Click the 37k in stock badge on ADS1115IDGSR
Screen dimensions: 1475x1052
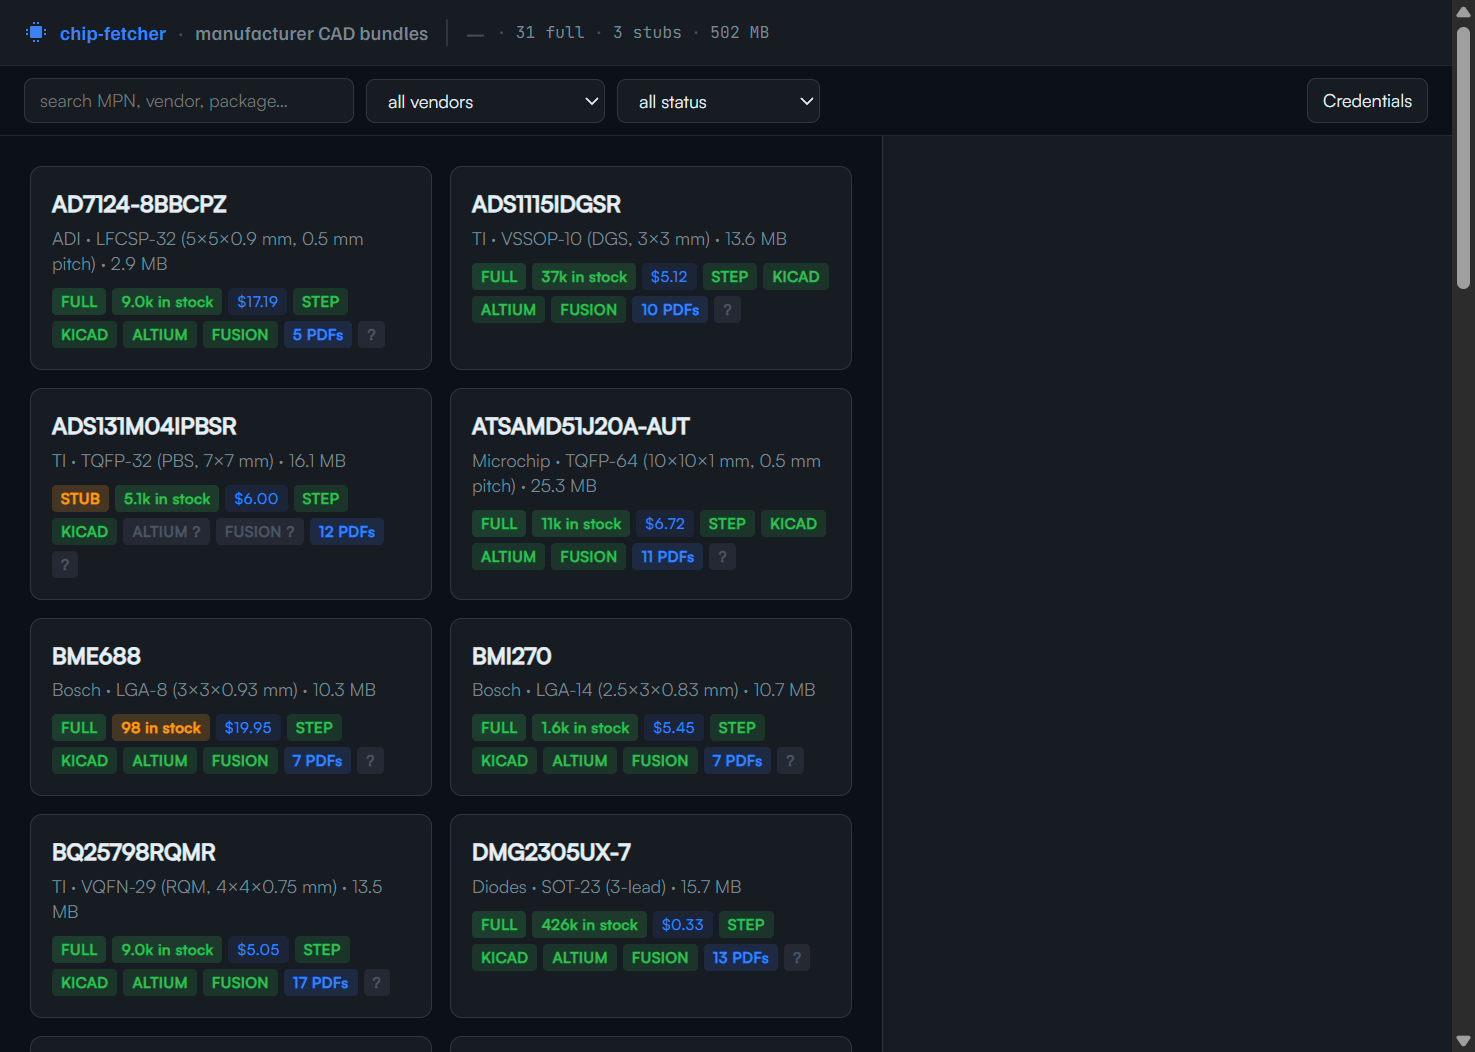[x=584, y=277]
